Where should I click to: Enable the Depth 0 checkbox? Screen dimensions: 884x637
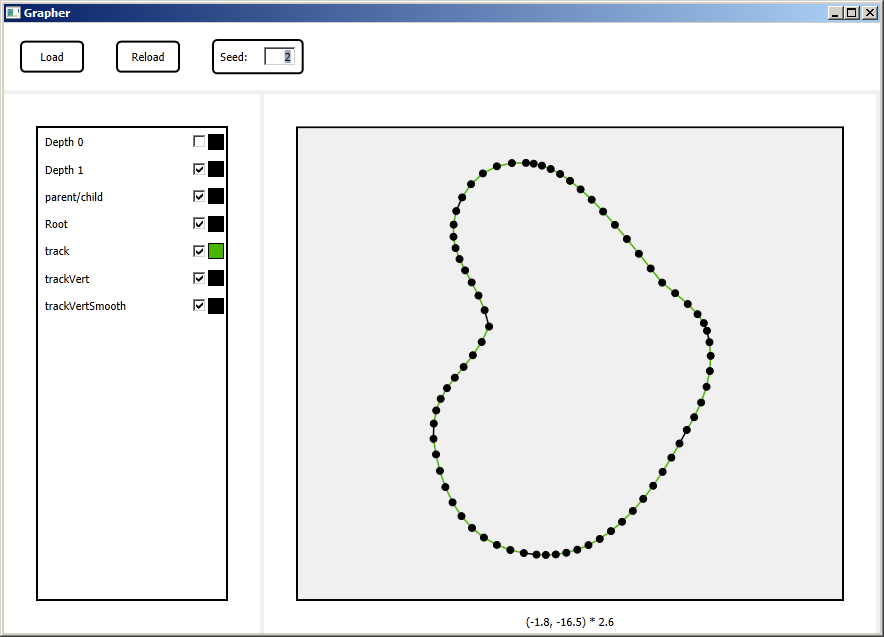tap(199, 142)
